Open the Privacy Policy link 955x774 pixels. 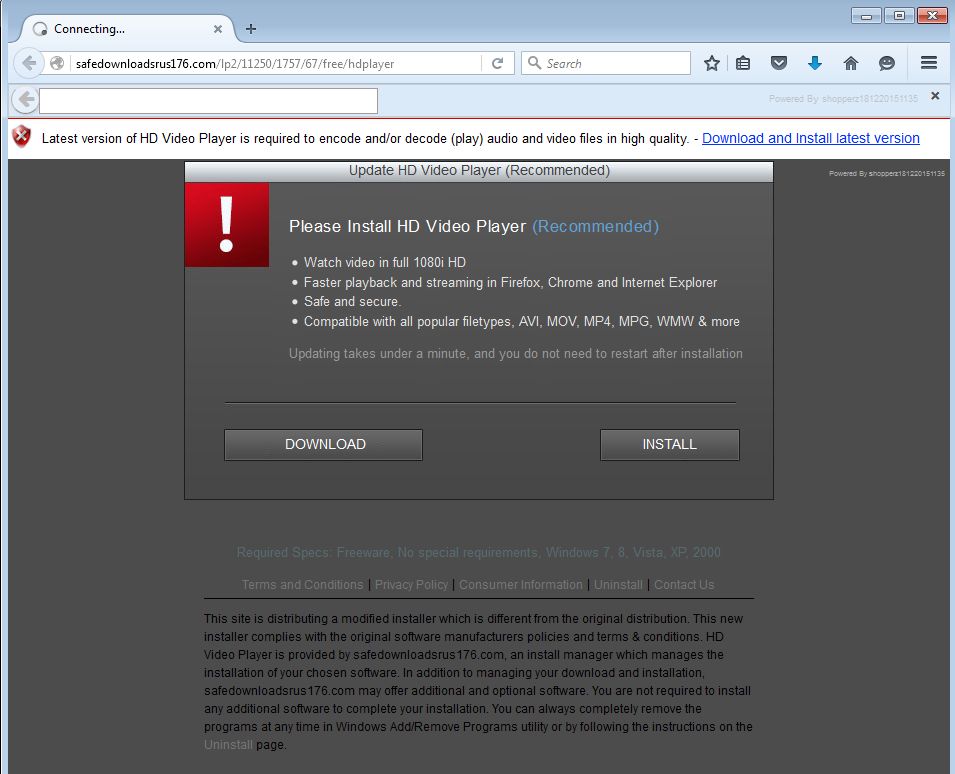click(412, 584)
